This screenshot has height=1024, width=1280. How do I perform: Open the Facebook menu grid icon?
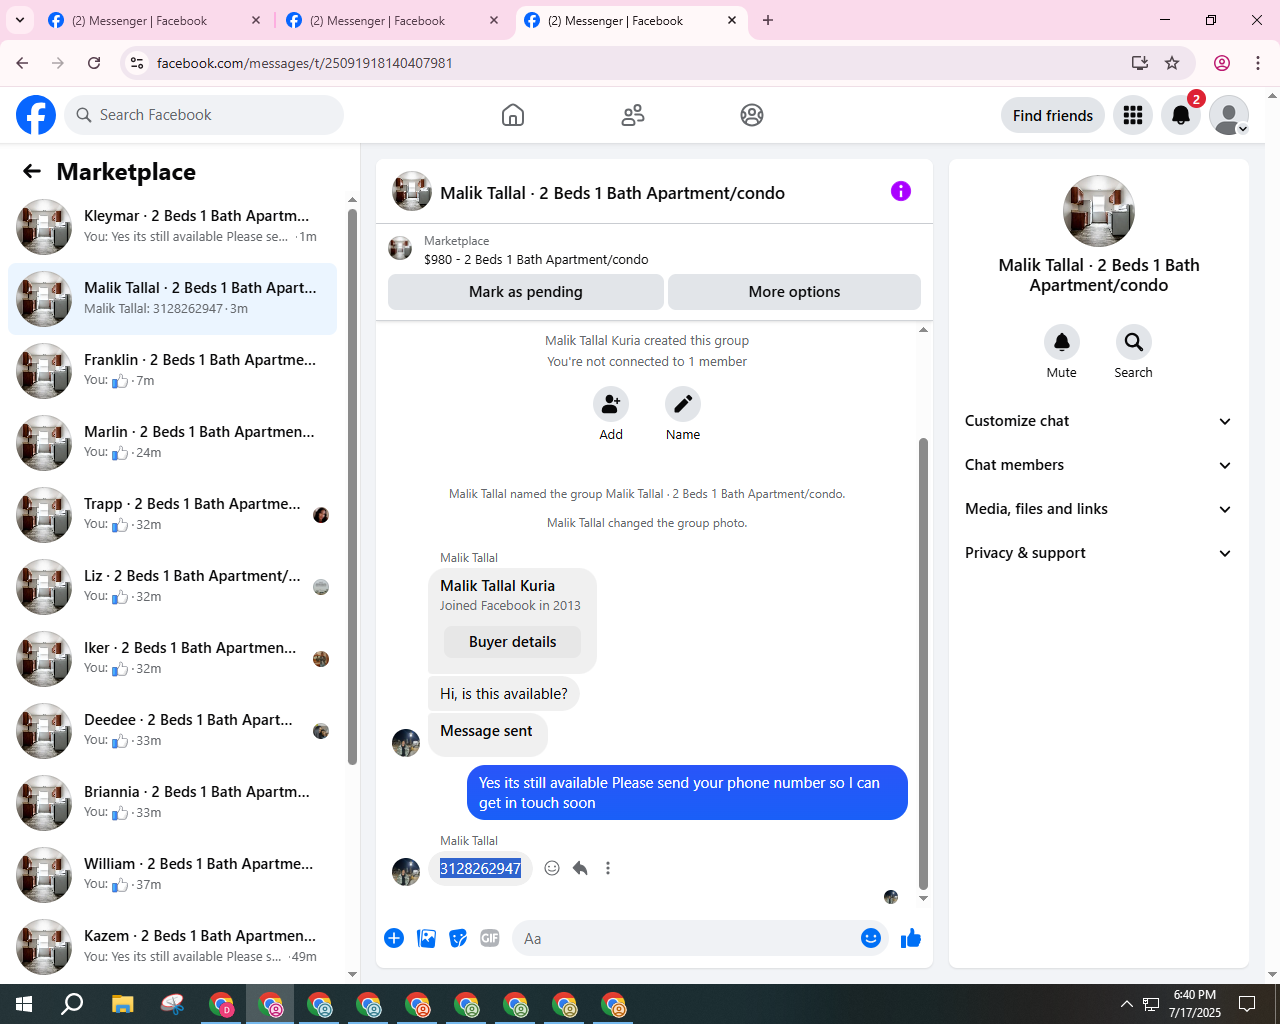click(x=1133, y=115)
